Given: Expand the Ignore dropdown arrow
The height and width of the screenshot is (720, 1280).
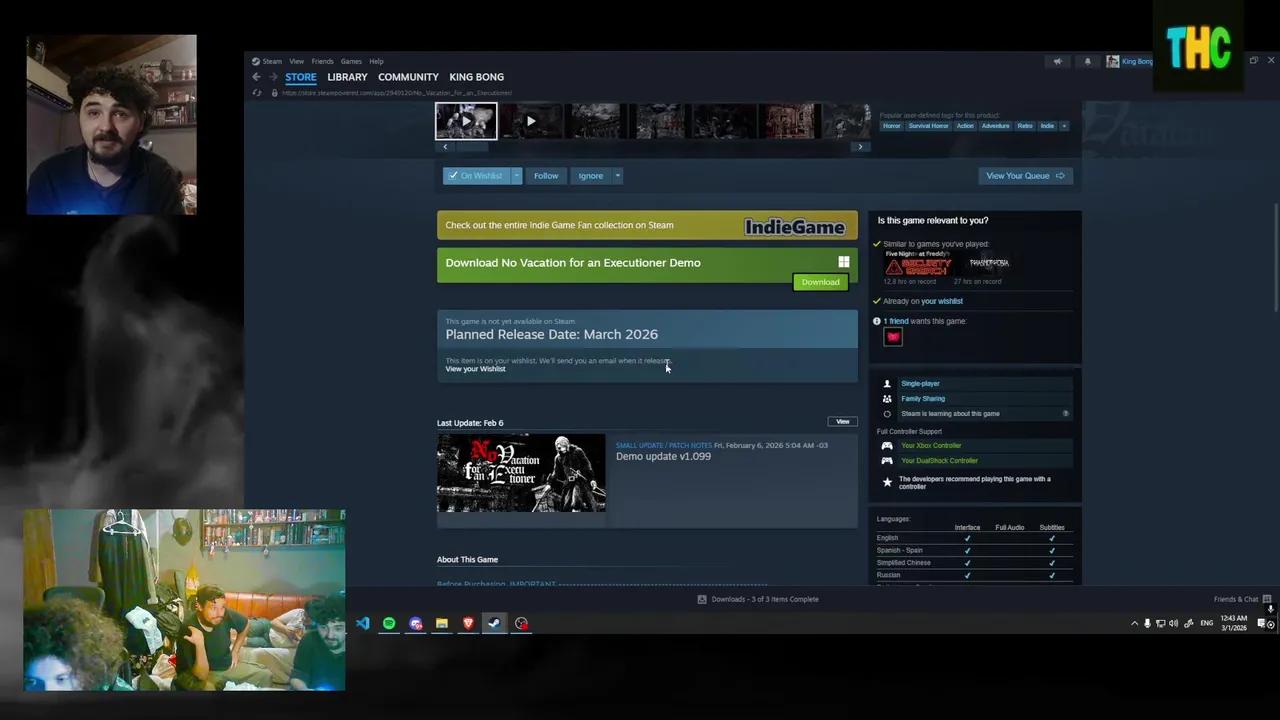Looking at the screenshot, I should 617,176.
